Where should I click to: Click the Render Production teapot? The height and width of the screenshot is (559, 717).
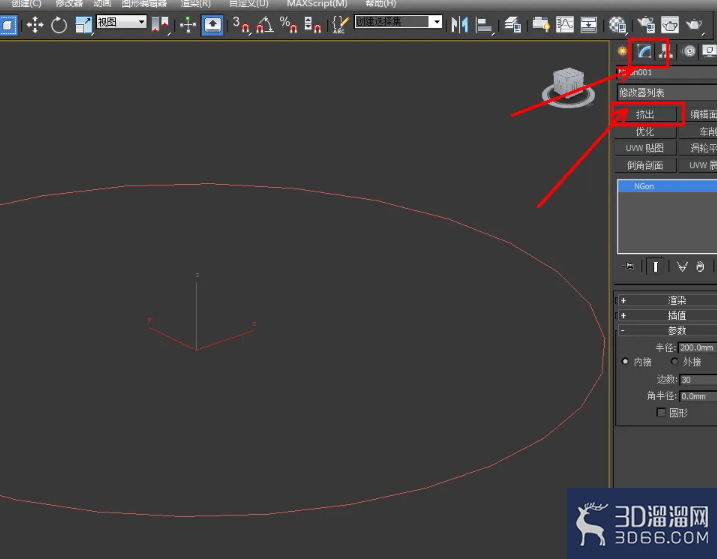(x=694, y=25)
